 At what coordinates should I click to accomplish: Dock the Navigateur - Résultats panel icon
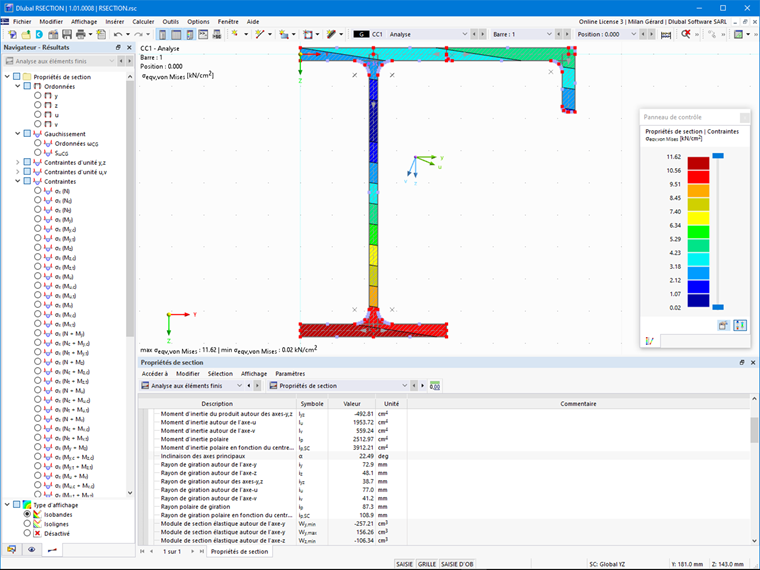click(118, 48)
